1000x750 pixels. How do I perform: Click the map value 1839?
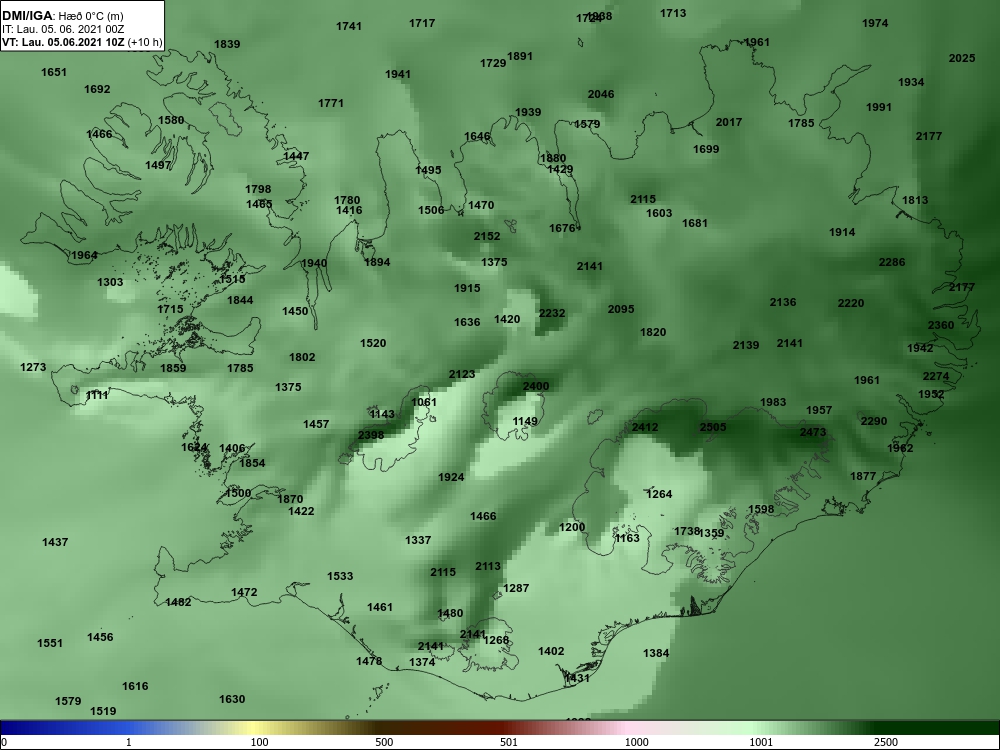click(227, 44)
